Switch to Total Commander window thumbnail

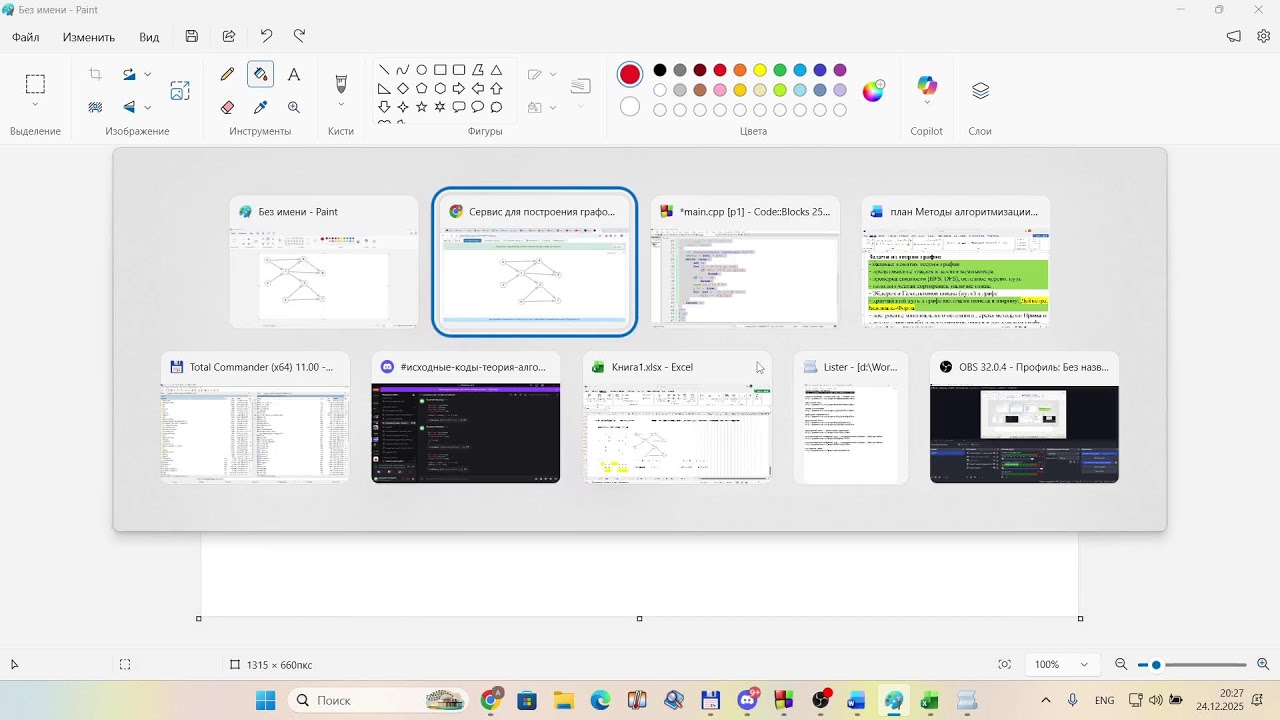click(255, 417)
